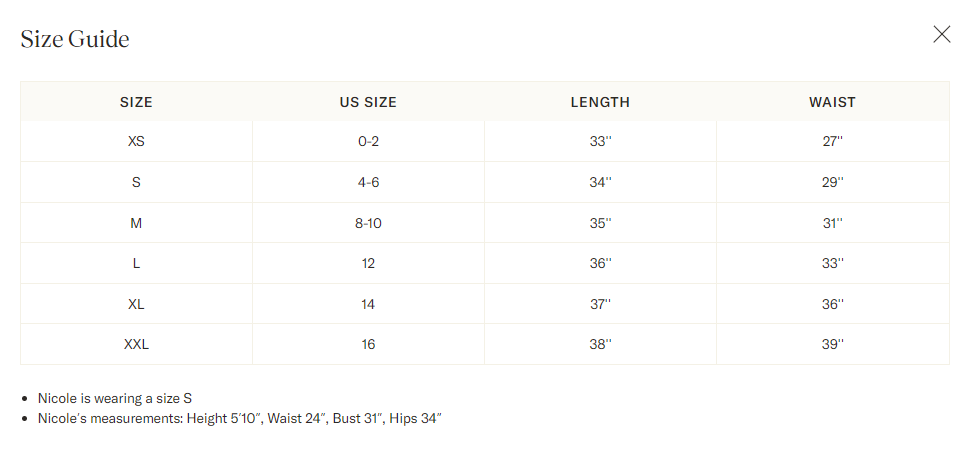
Task: Click the US size 0-2 cell
Action: pyautogui.click(x=368, y=141)
